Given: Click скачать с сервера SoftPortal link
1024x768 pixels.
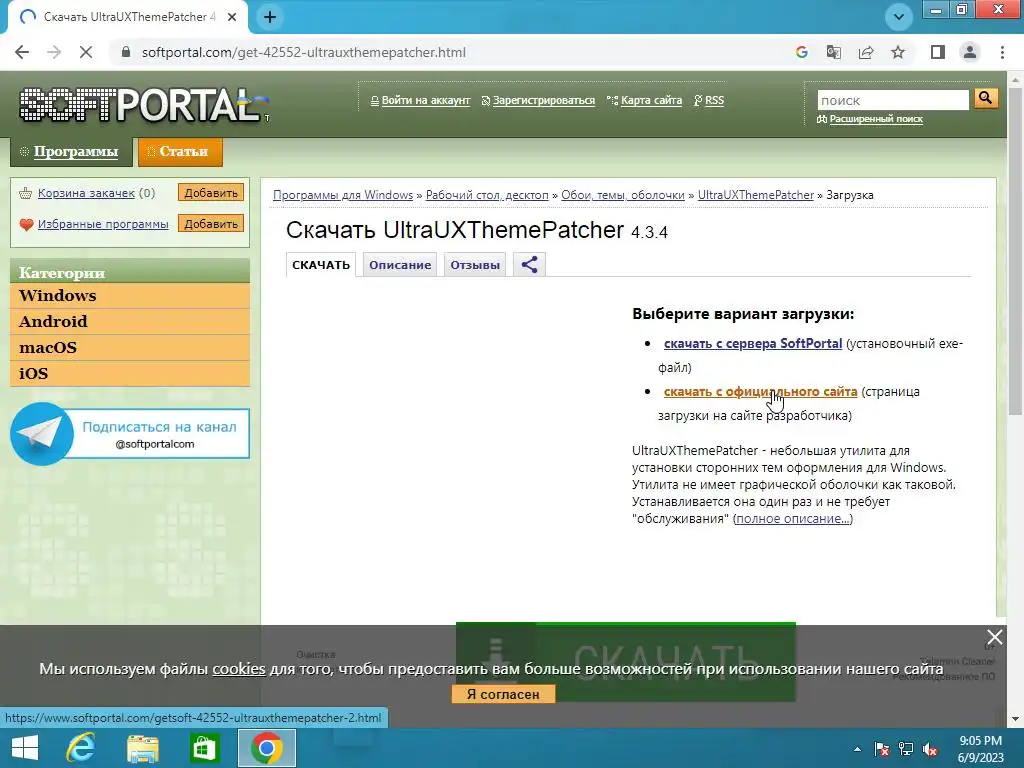Looking at the screenshot, I should tap(753, 344).
